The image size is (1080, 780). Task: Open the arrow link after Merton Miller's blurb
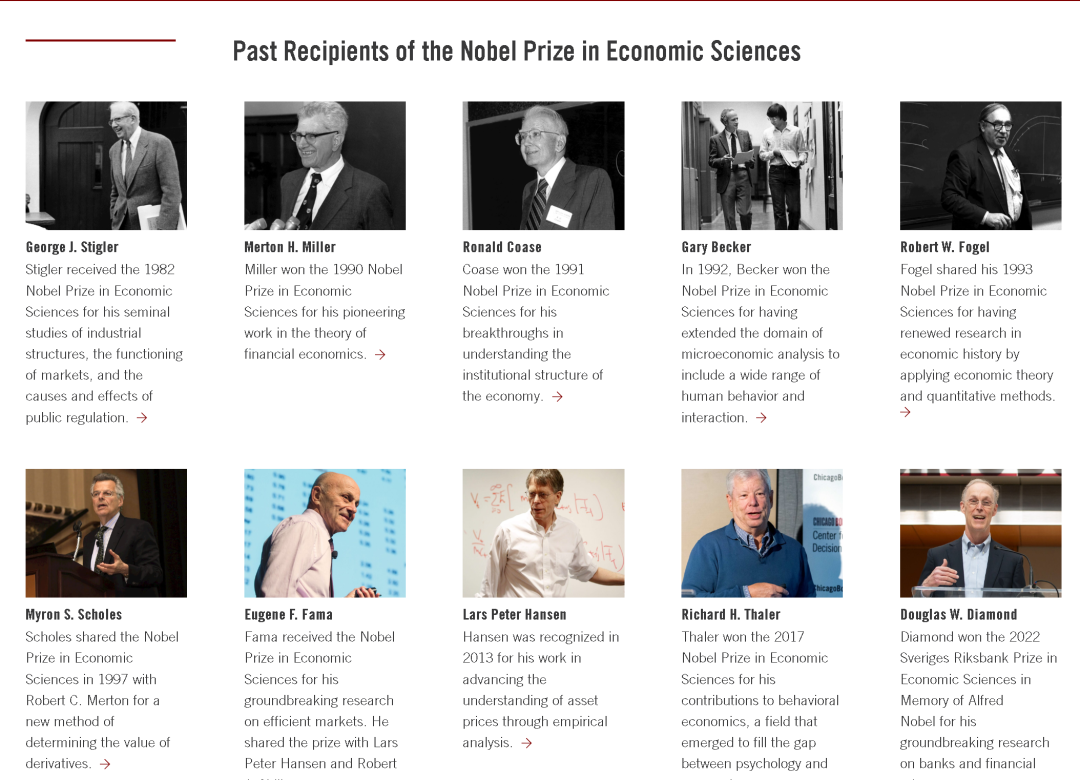(x=380, y=355)
